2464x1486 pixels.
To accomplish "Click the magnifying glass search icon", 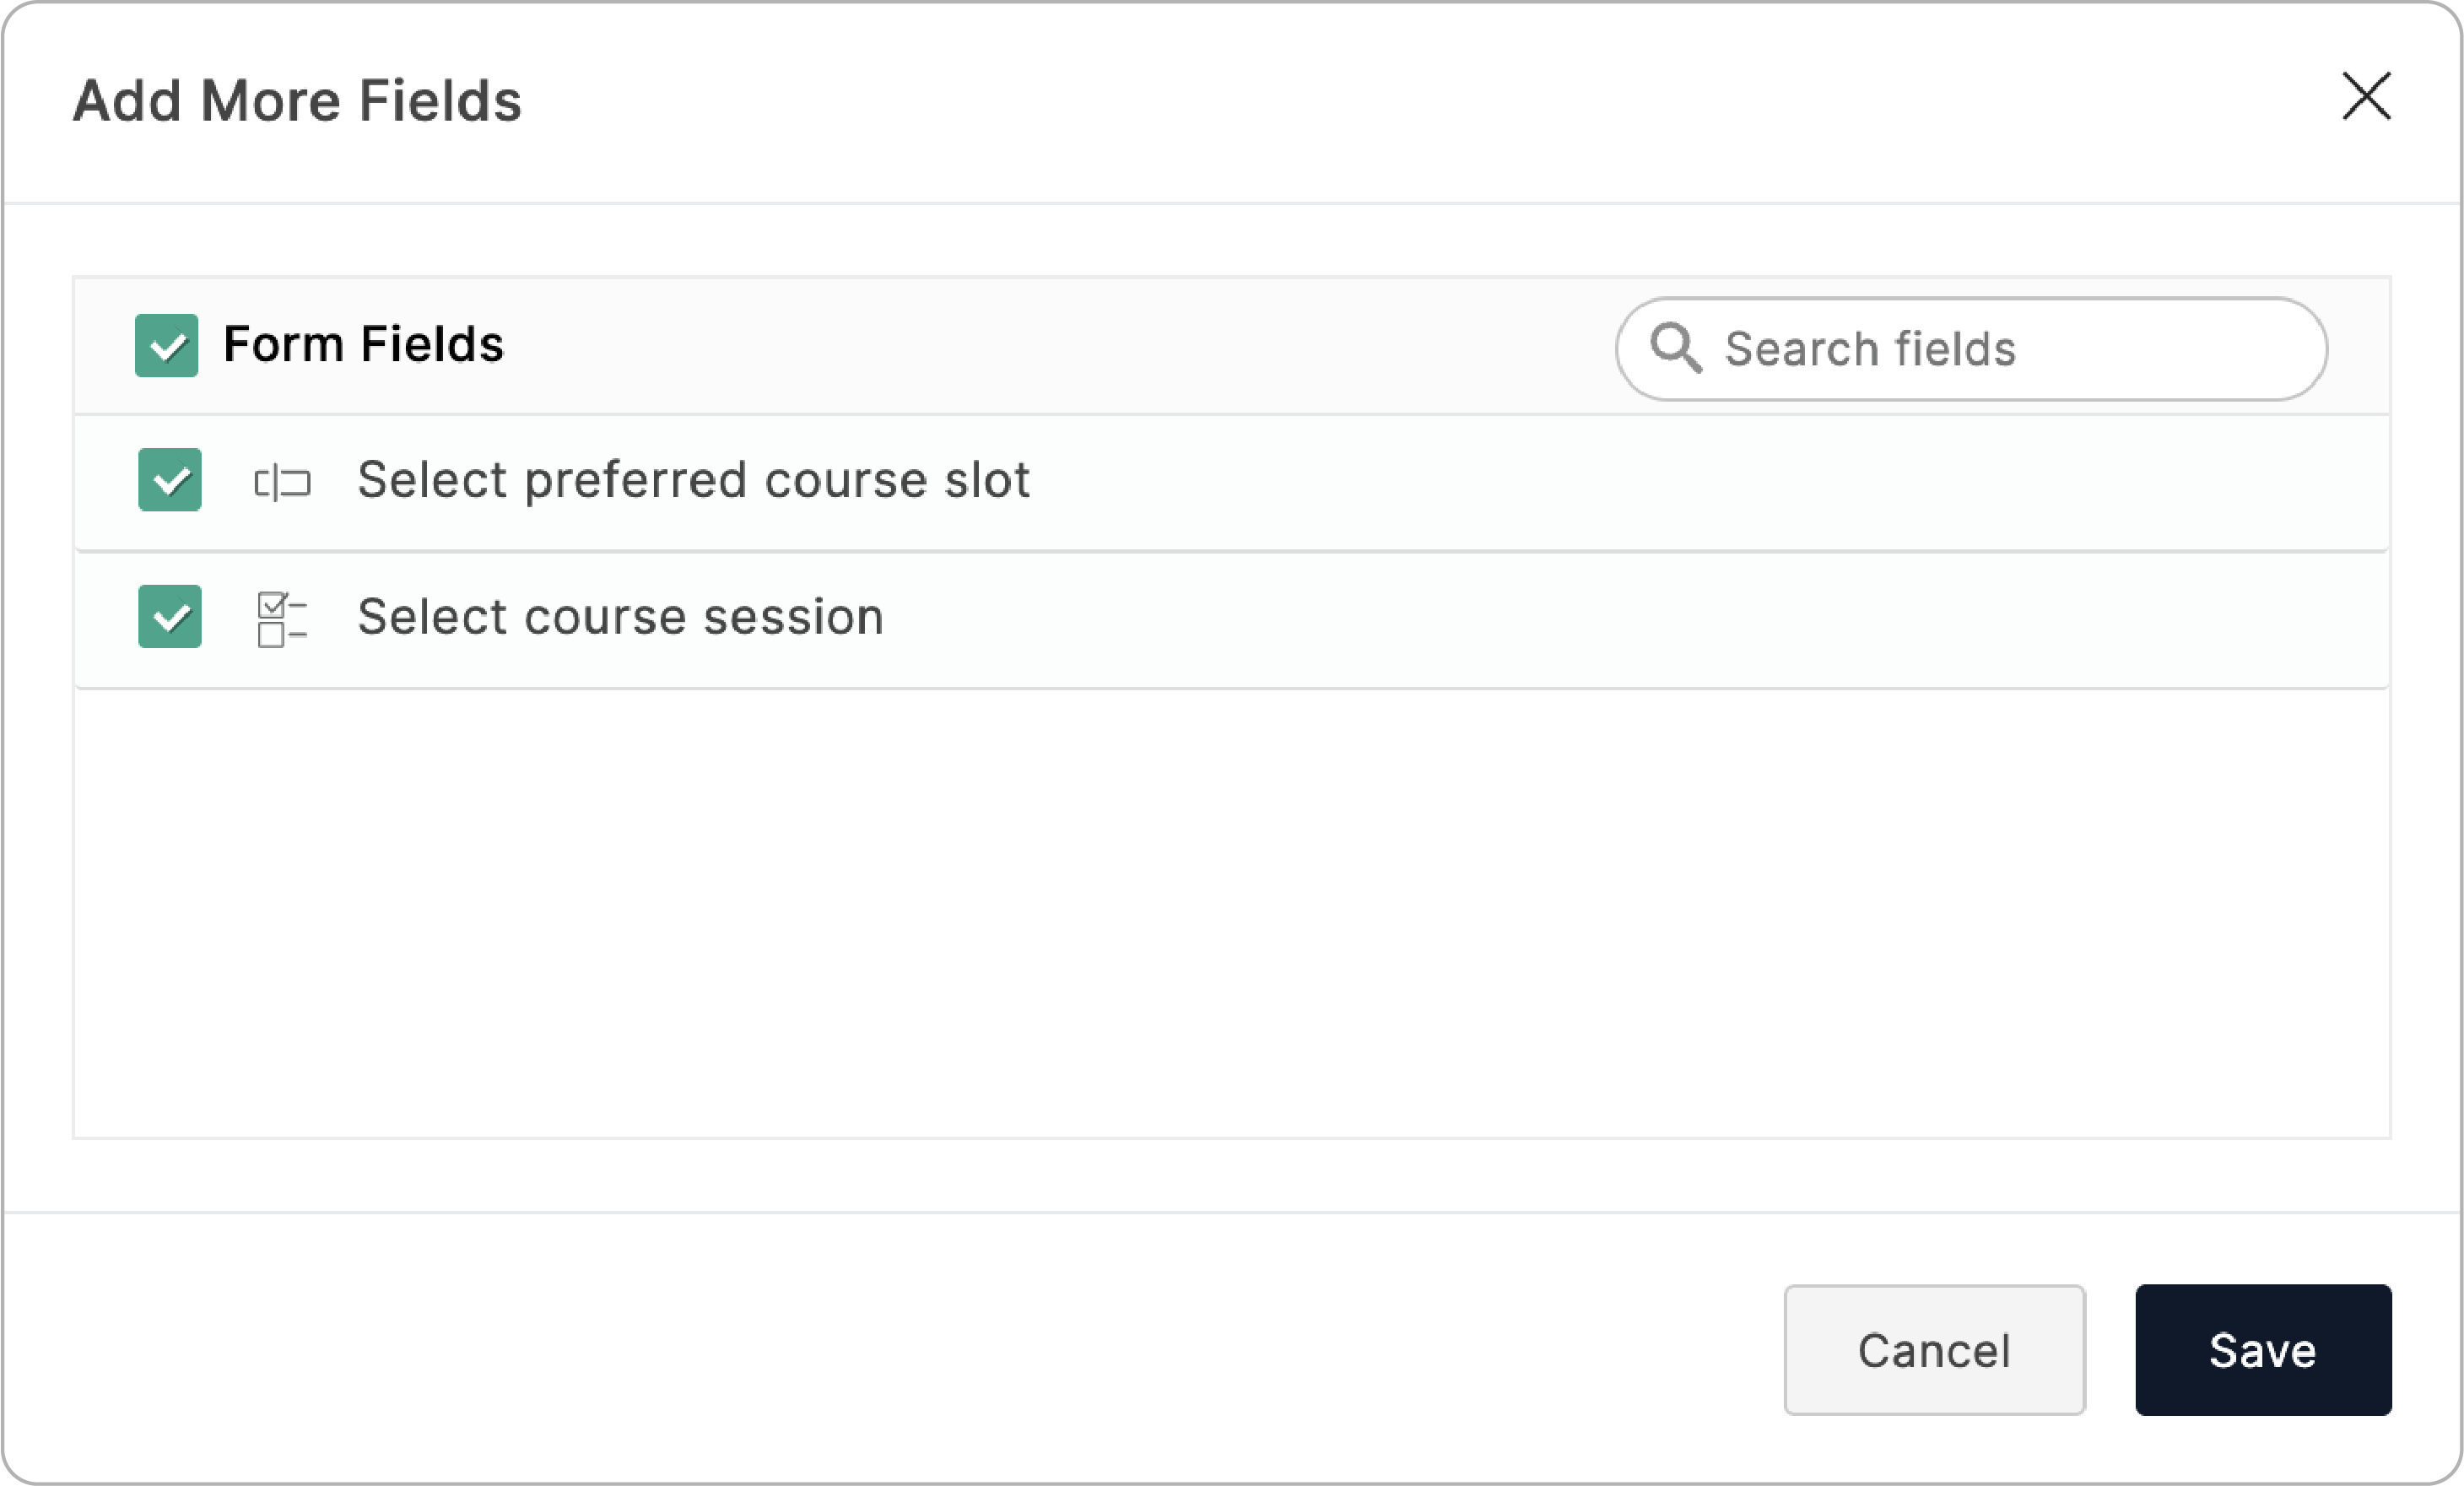I will [1675, 348].
